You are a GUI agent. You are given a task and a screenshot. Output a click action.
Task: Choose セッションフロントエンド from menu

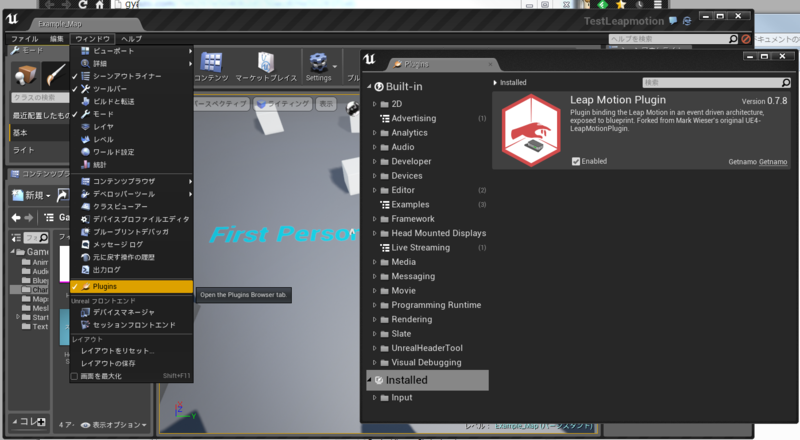click(x=132, y=325)
